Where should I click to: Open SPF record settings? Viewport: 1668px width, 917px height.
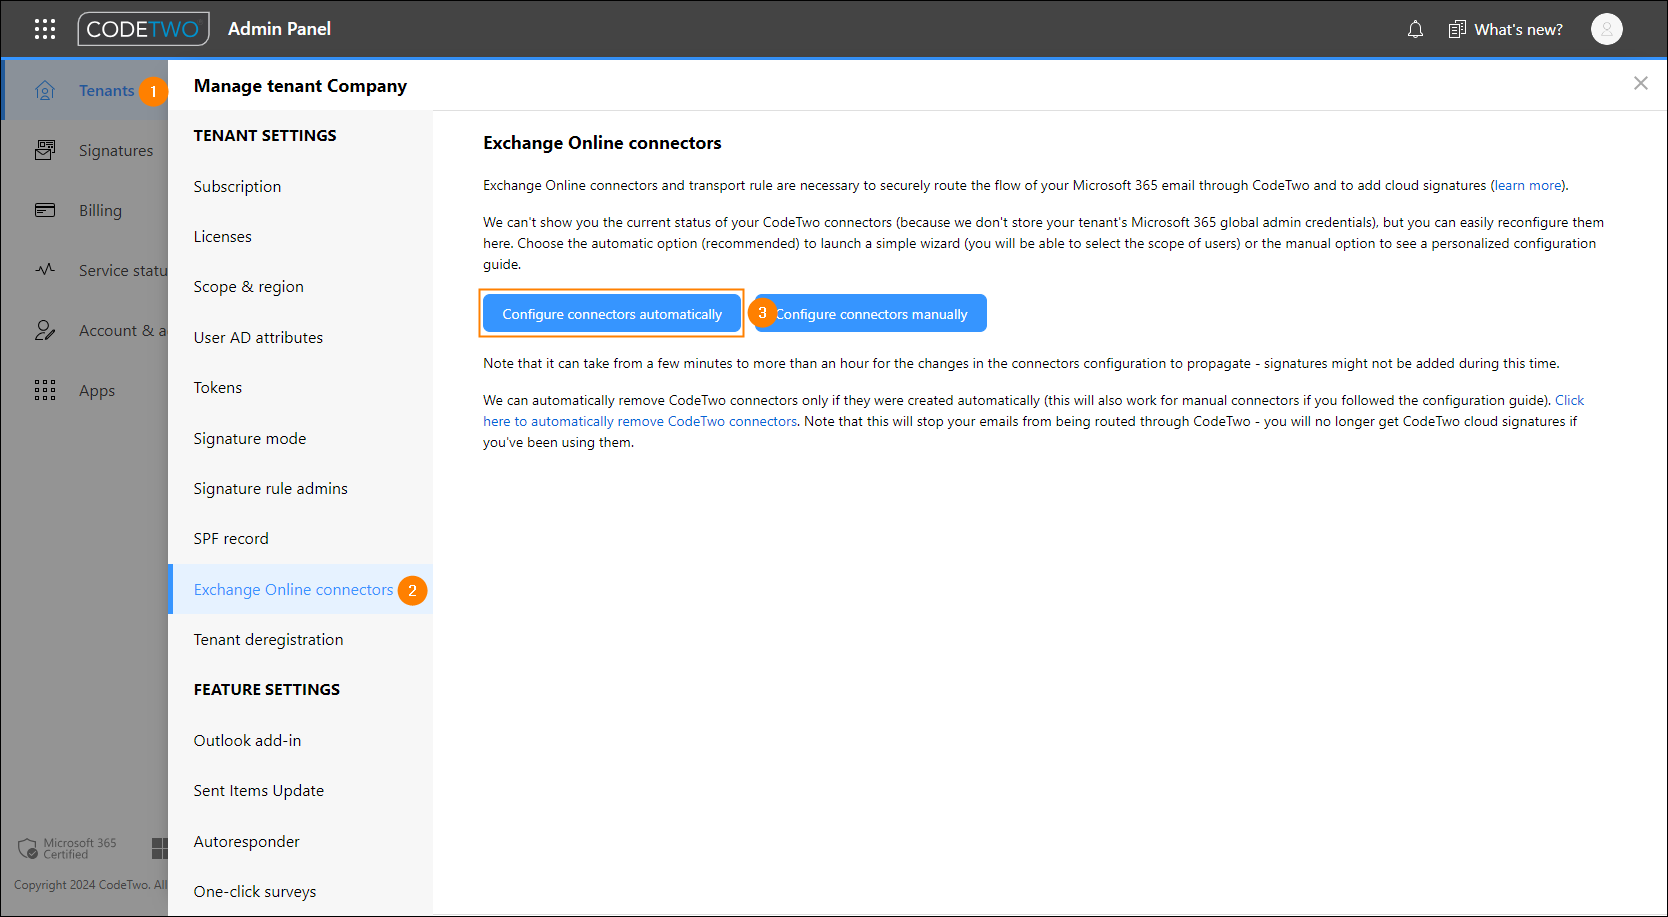(230, 538)
